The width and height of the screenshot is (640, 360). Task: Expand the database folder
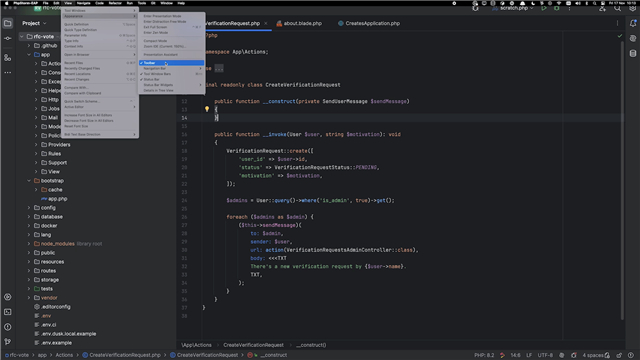pos(29,216)
